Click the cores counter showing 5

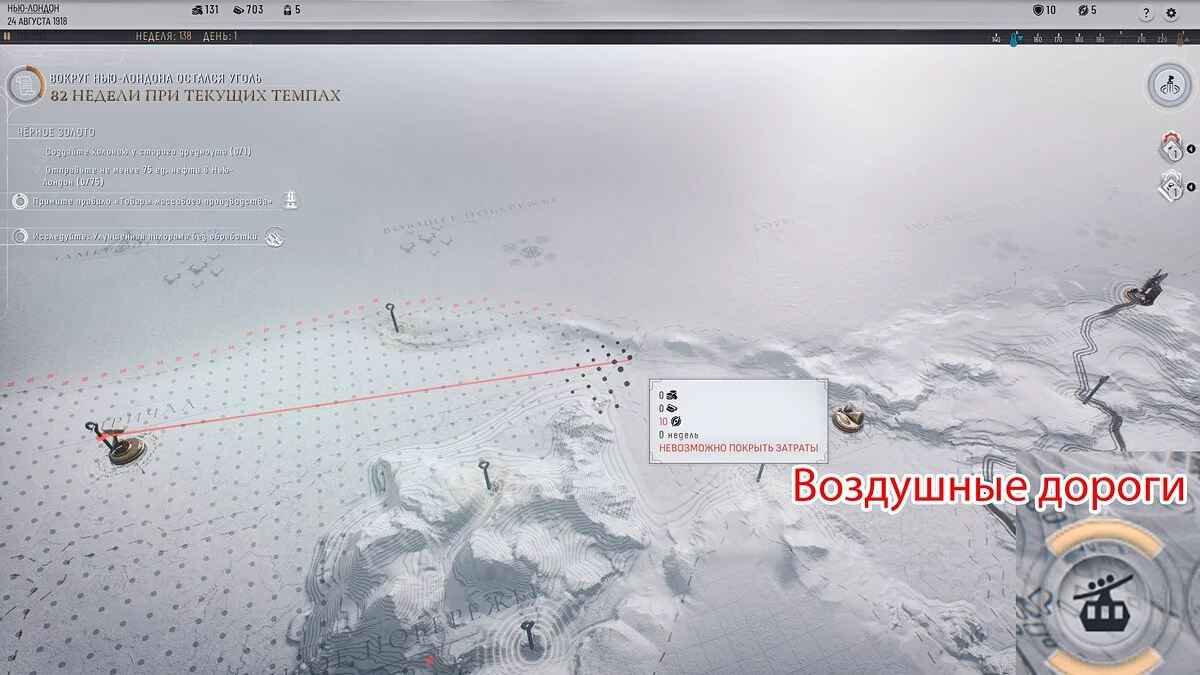point(291,10)
